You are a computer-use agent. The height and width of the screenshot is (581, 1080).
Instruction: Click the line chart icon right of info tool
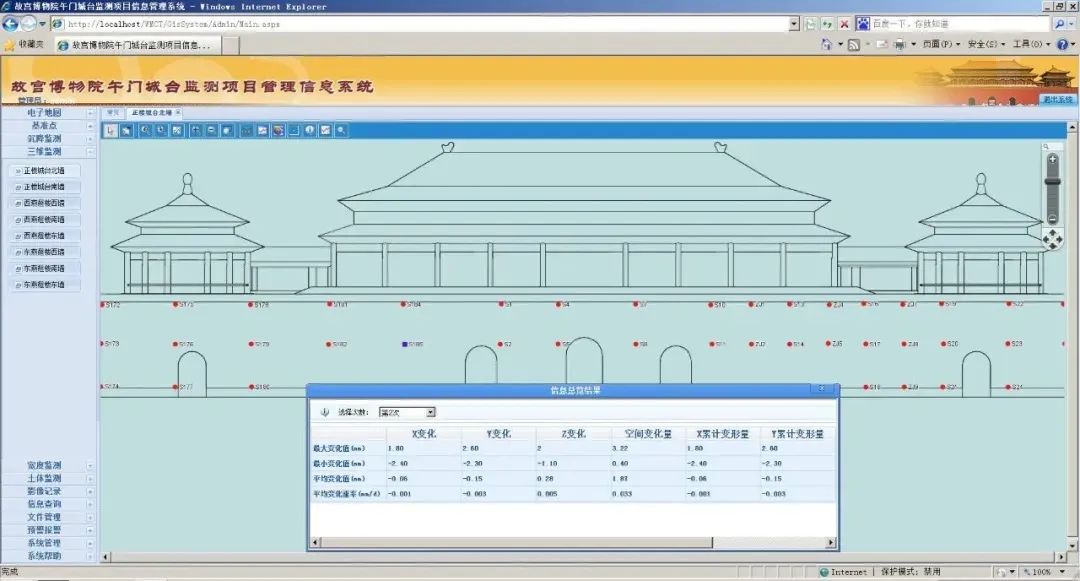tap(325, 130)
